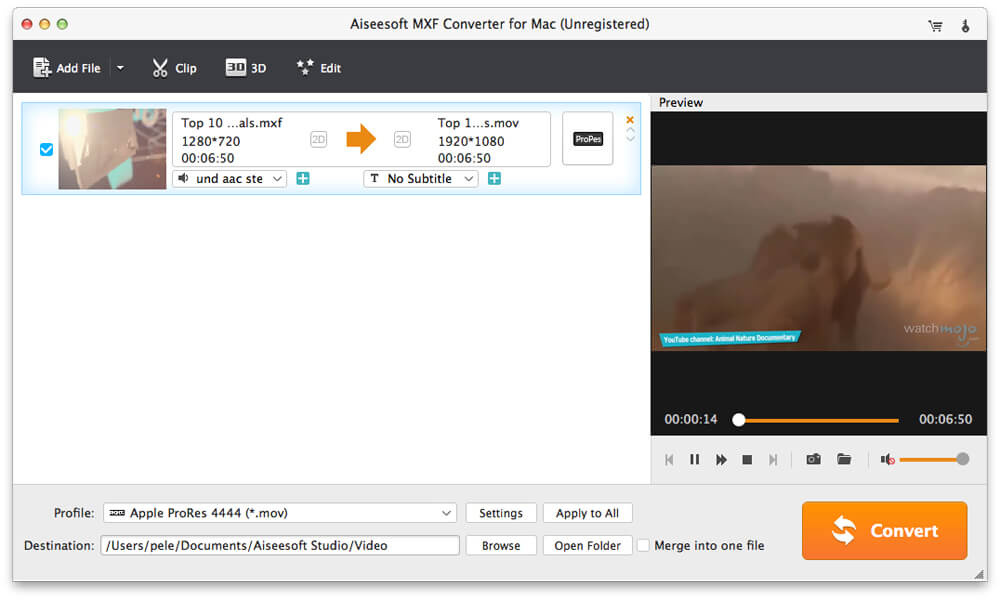Click the Add File button
Viewport: 1000px width, 600px height.
coord(67,68)
